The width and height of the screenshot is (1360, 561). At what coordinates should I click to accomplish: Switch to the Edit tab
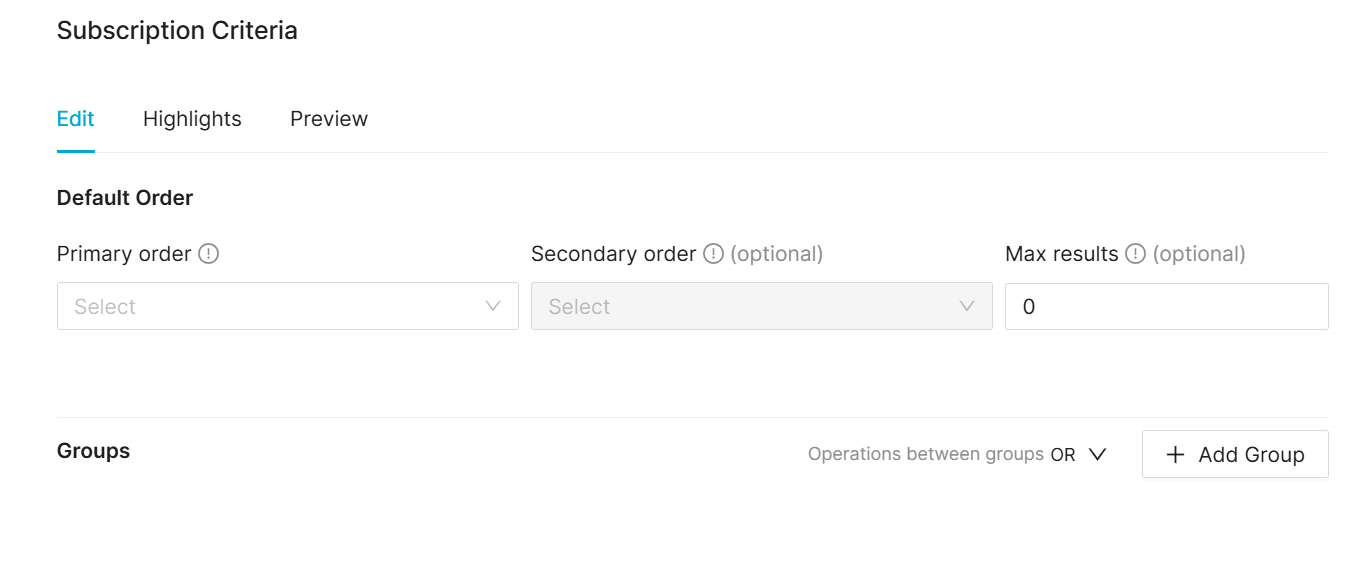tap(75, 119)
